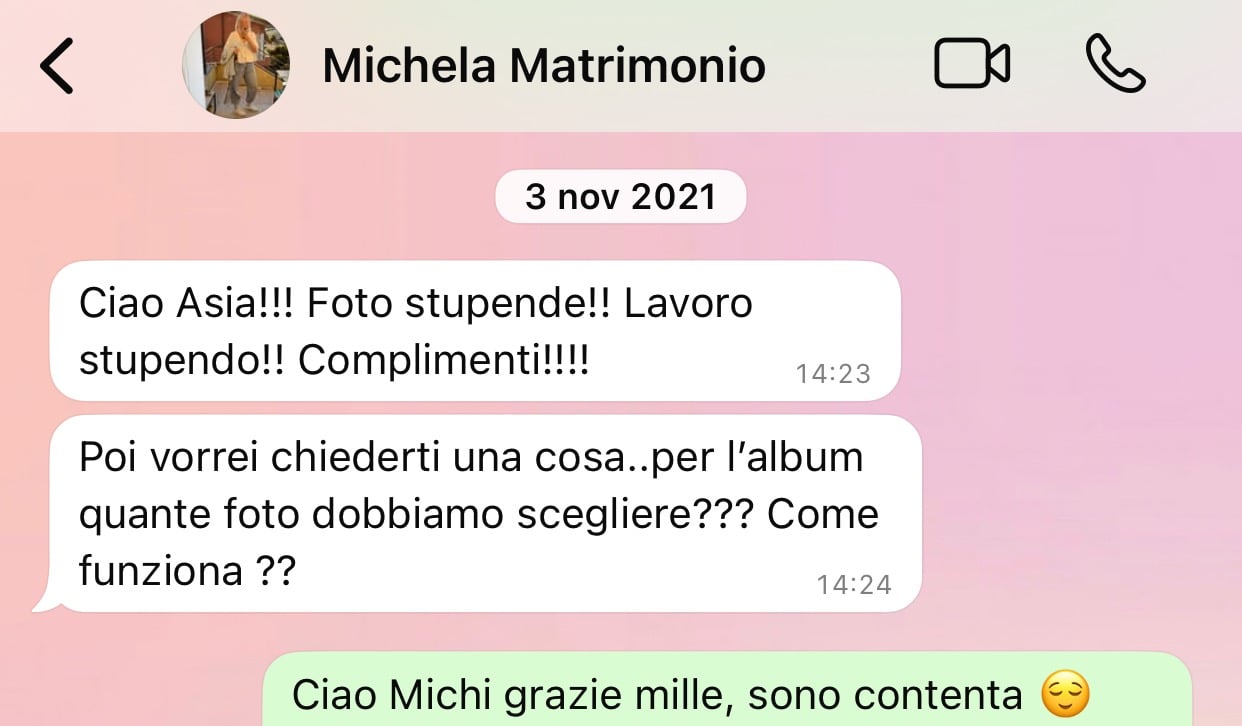The height and width of the screenshot is (726, 1242).
Task: Go back using the left chevron arrow
Action: 56,66
